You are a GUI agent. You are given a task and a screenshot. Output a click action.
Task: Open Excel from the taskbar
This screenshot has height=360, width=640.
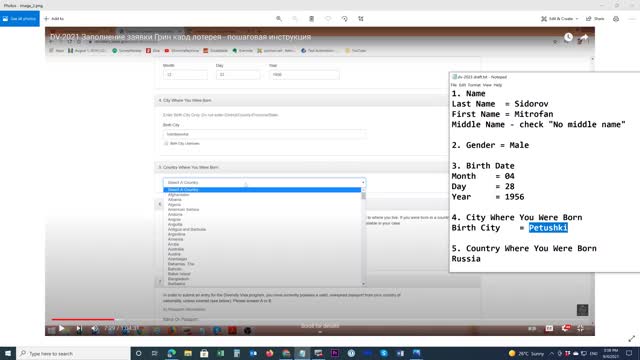click(220, 353)
